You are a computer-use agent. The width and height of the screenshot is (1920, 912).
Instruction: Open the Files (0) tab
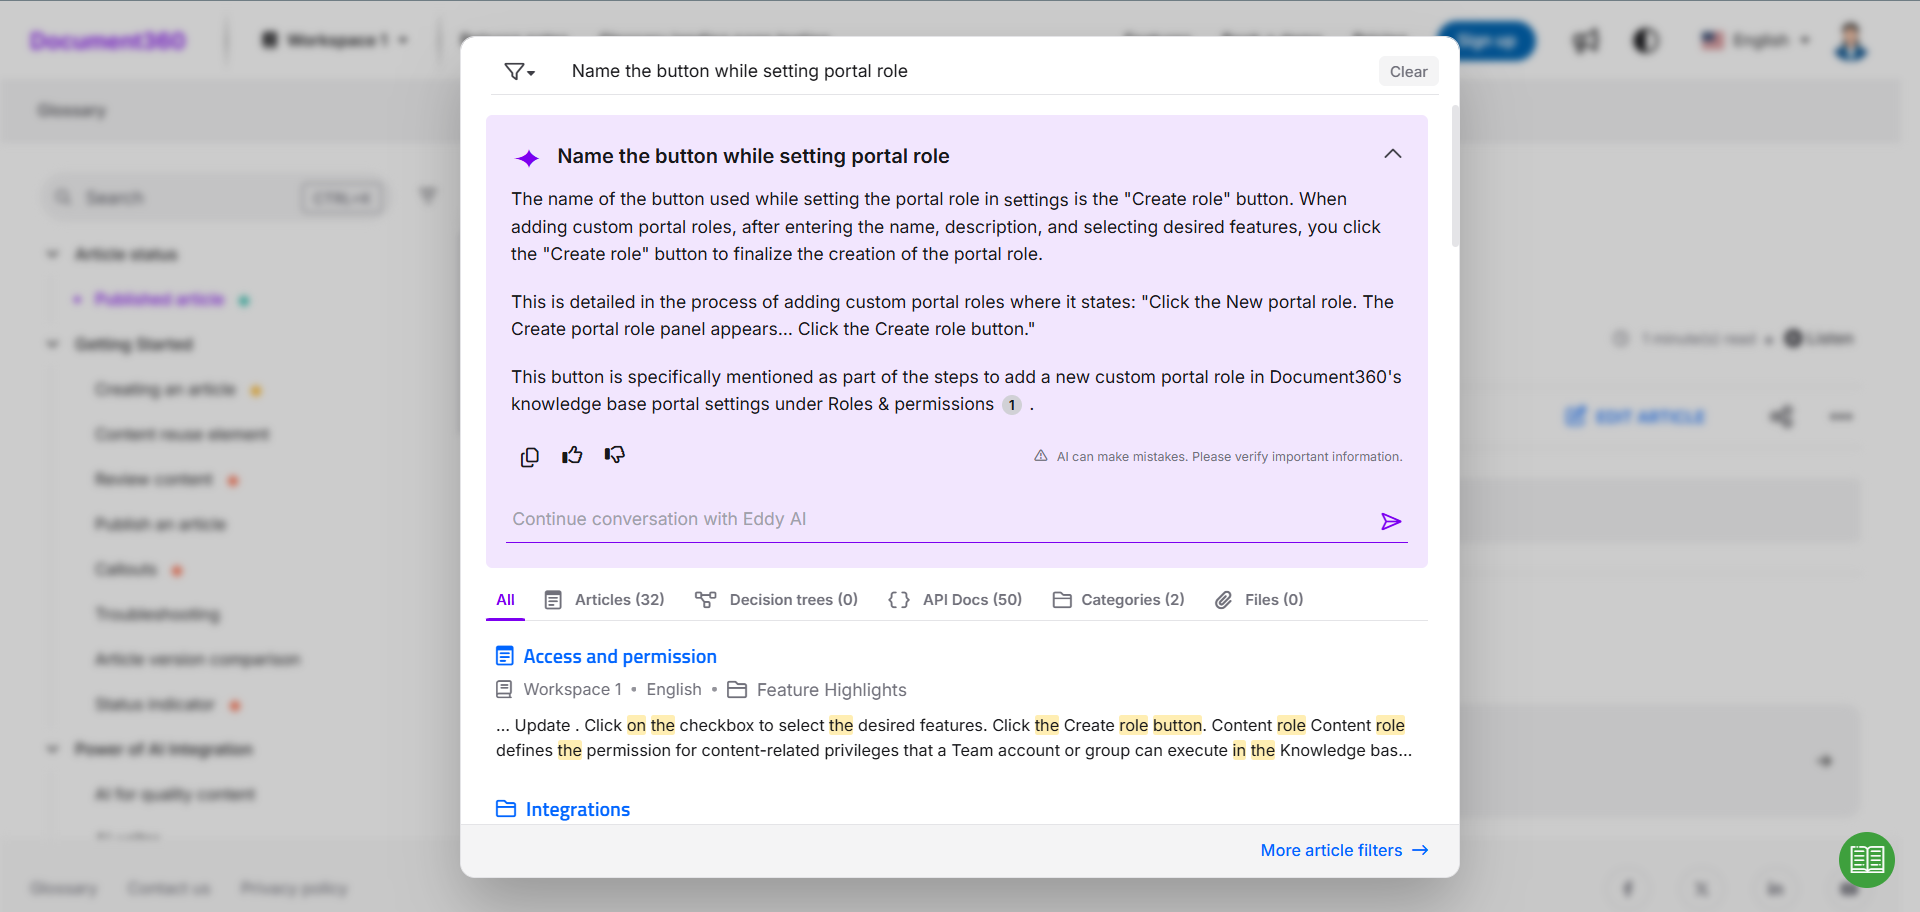[x=1259, y=600]
